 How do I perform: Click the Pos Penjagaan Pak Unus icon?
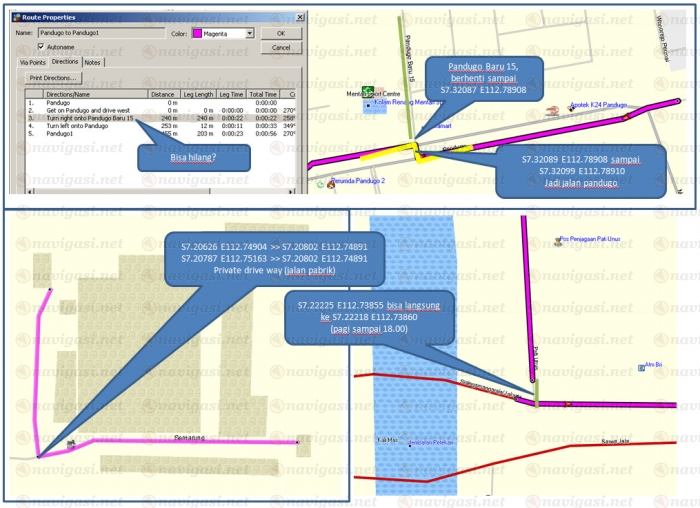[556, 239]
